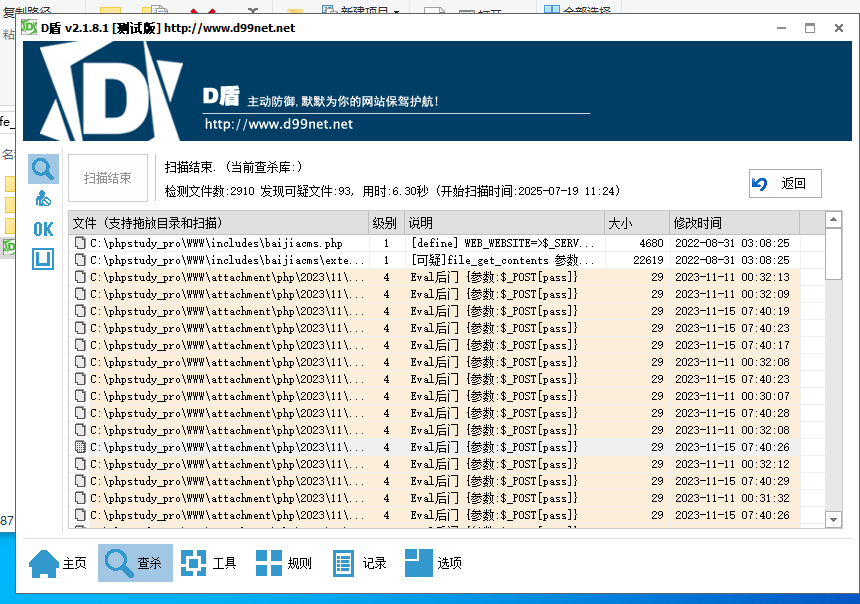This screenshot has height=604, width=860.
Task: Select the row modified 2023-11-11 00:32:12
Action: point(434,464)
